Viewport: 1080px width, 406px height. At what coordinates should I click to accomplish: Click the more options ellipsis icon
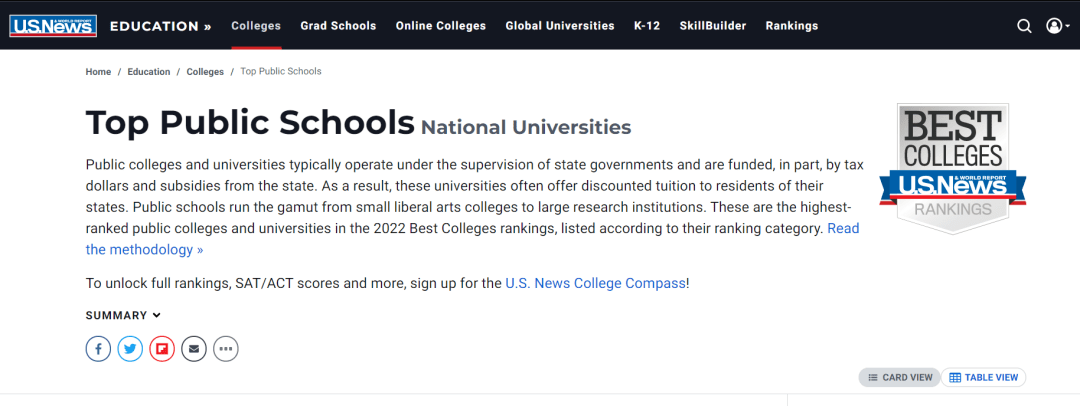[226, 349]
